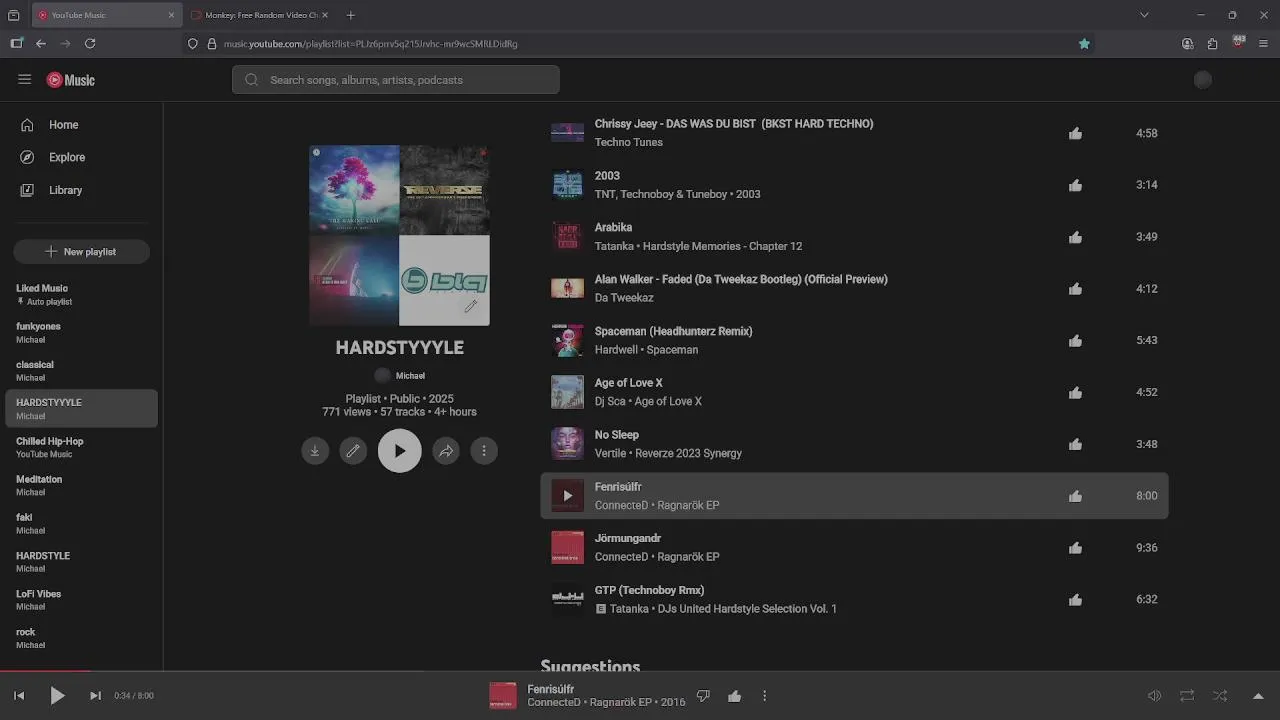Viewport: 1280px width, 720px height.
Task: Open the rock playlist
Action: (x=81, y=637)
